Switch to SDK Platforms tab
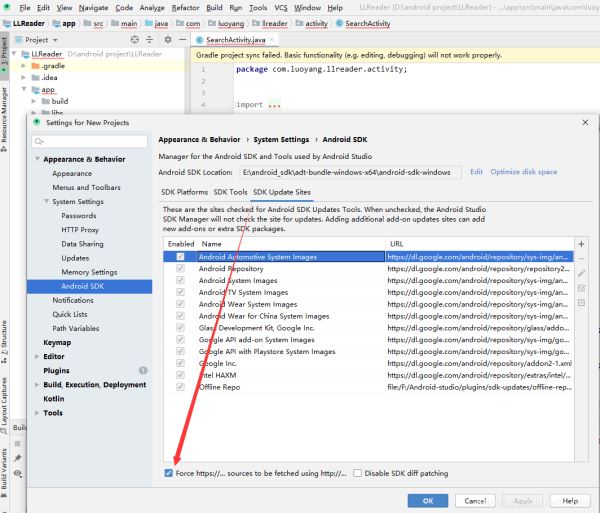Viewport: 600px width, 513px height. [184, 192]
